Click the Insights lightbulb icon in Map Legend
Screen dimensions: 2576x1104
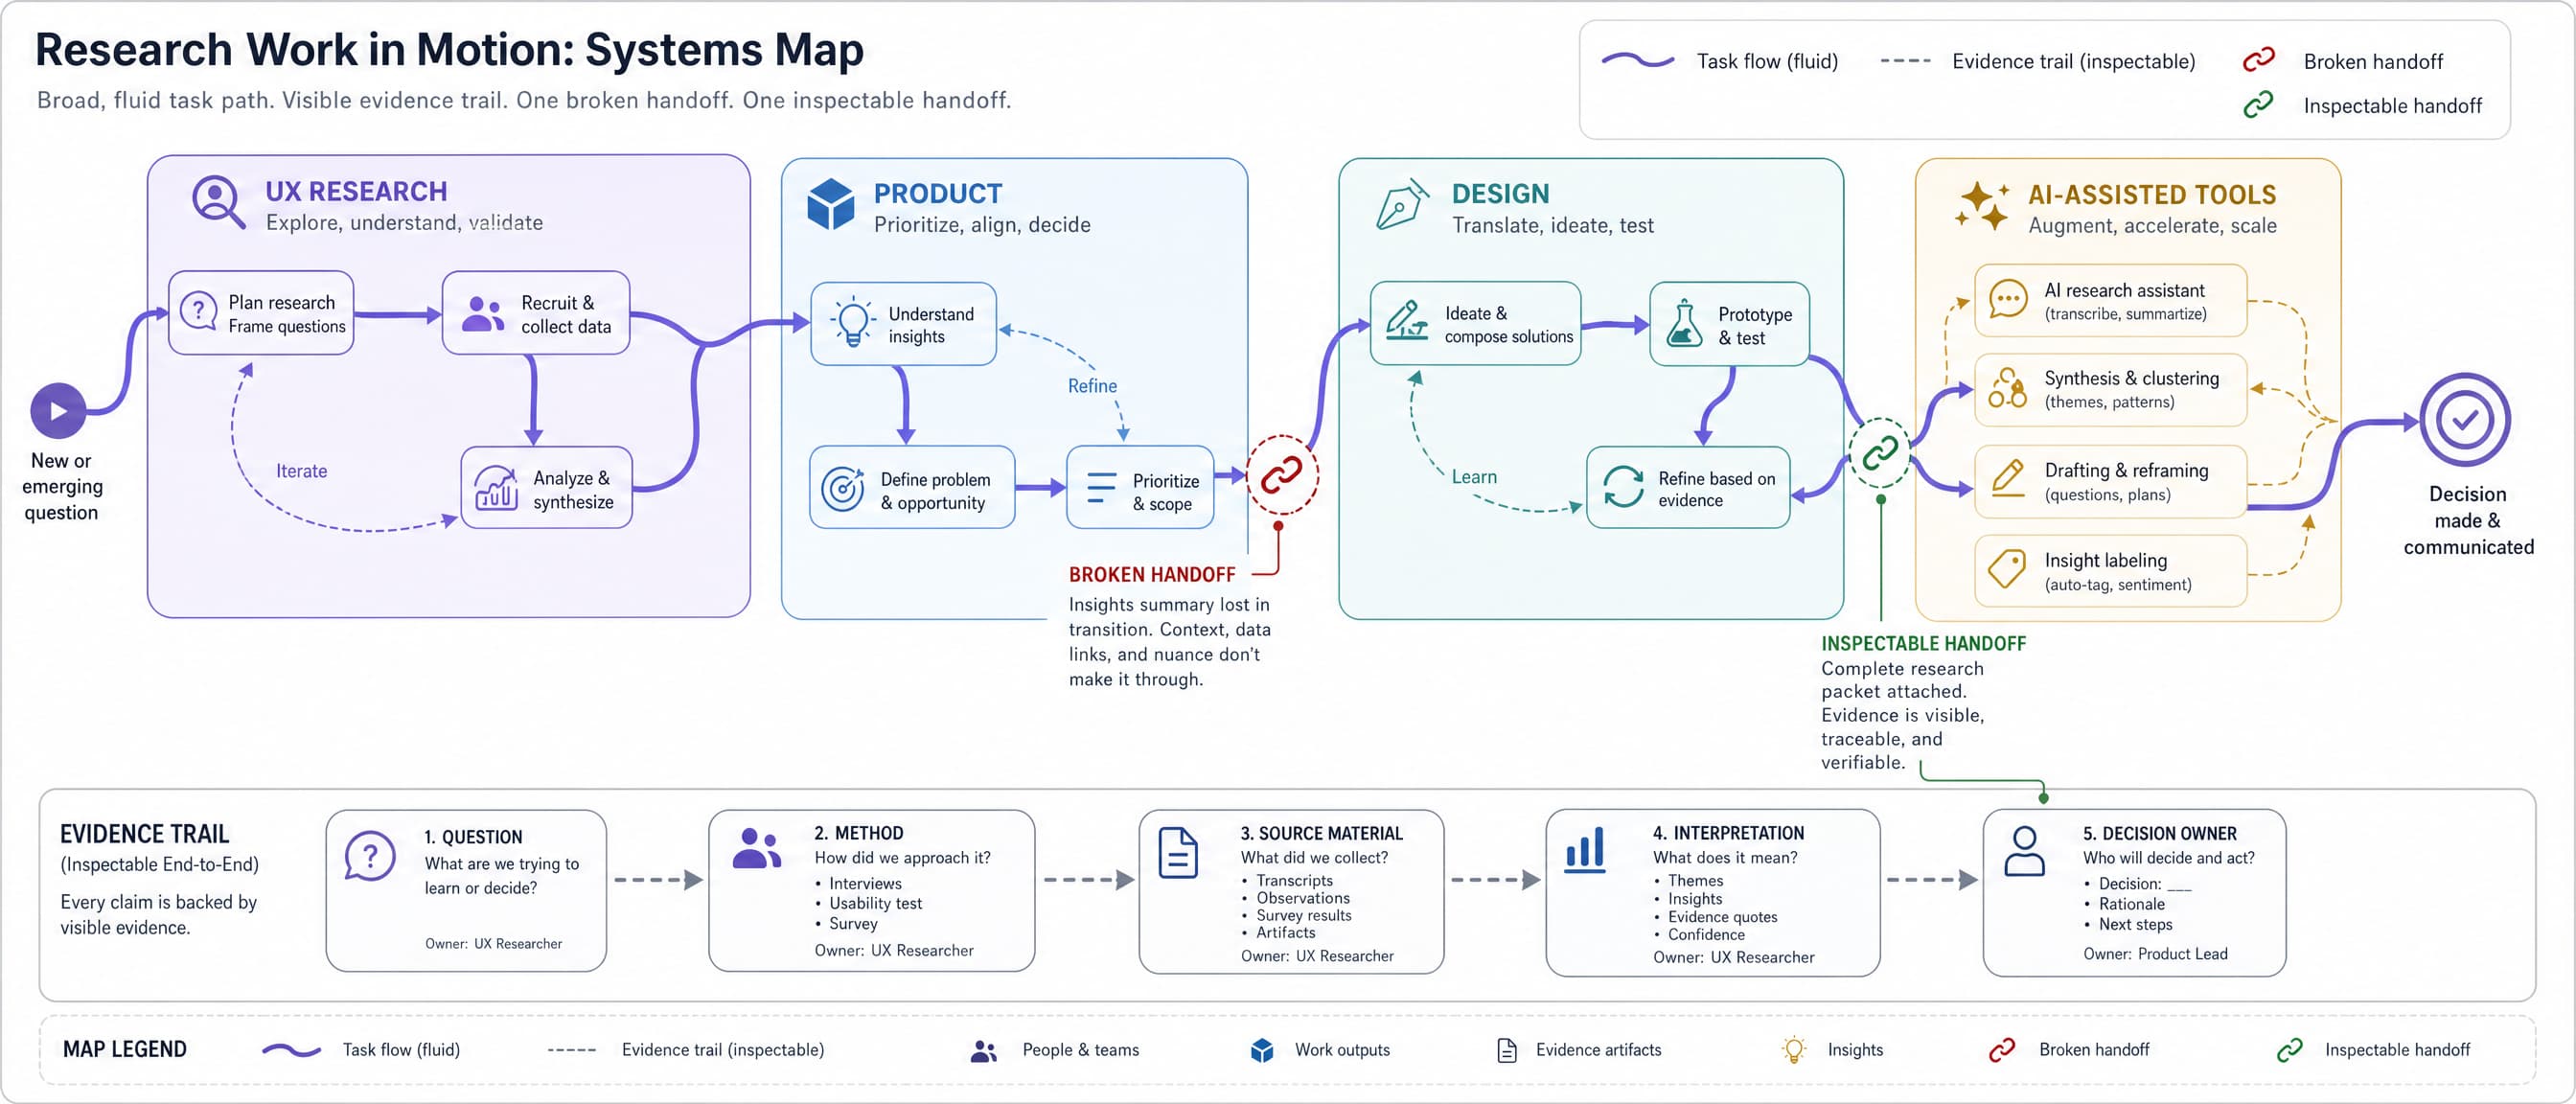click(x=1794, y=1050)
